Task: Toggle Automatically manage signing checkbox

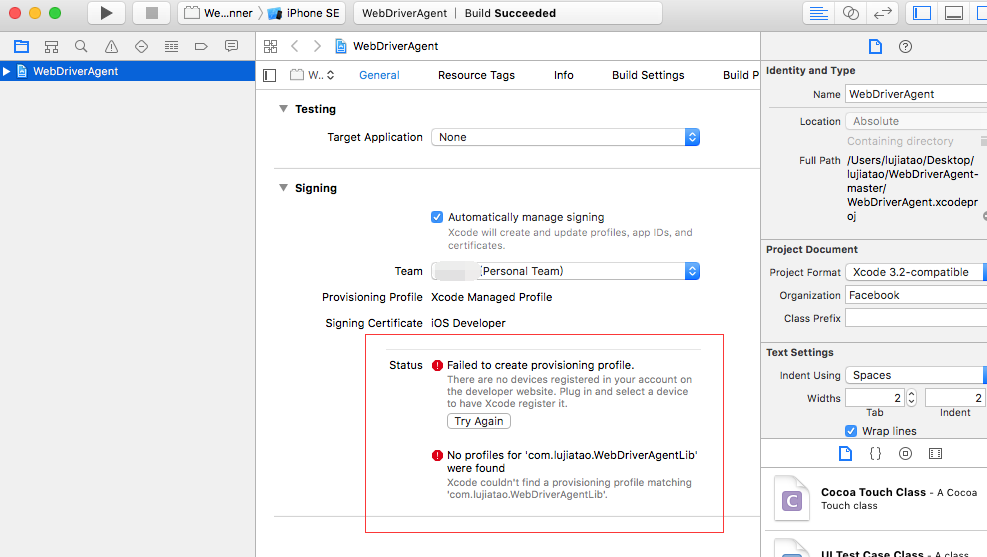Action: [x=437, y=217]
